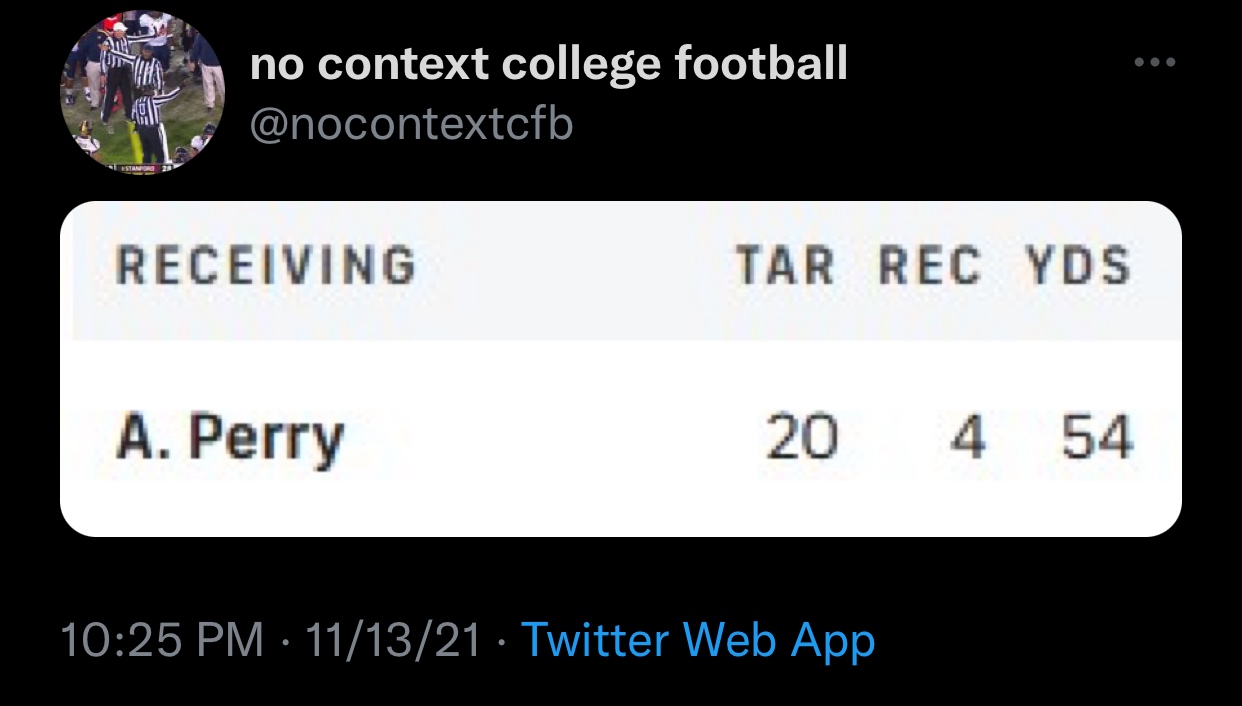1242x706 pixels.
Task: Select the A. Perry player name
Action: click(x=230, y=439)
